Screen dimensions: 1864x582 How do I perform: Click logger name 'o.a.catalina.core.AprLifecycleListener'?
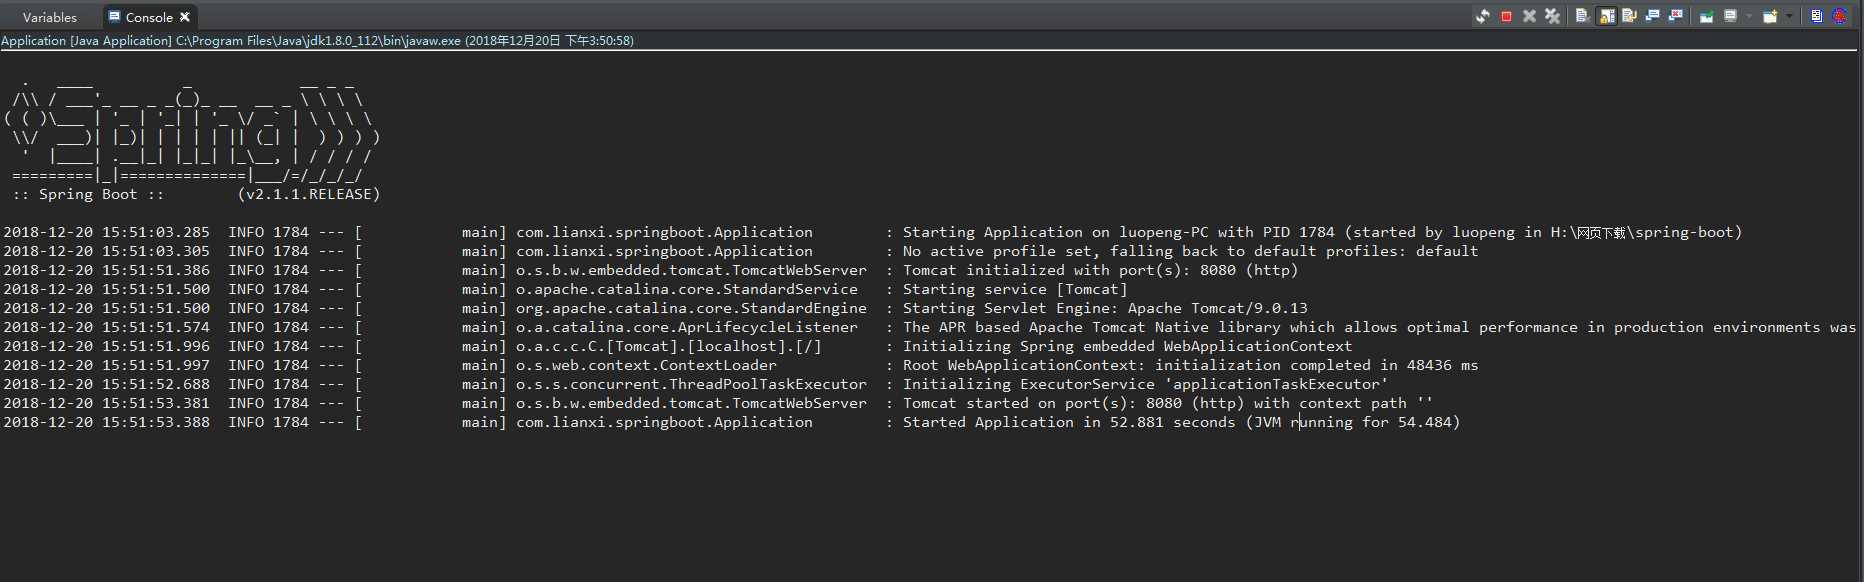tap(687, 327)
